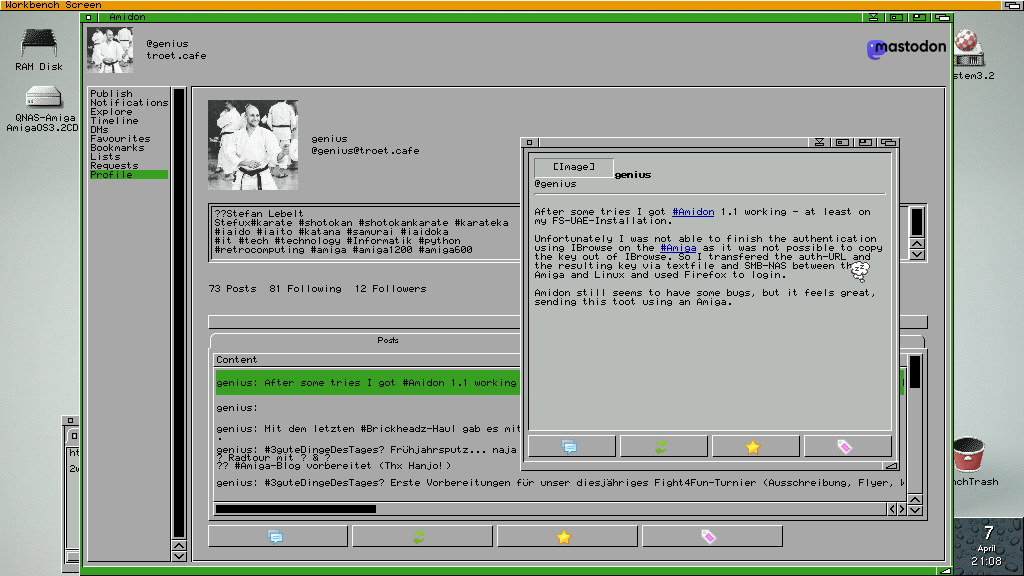Click favourite star button below Posts list
Image resolution: width=1024 pixels, height=576 pixels.
567,536
